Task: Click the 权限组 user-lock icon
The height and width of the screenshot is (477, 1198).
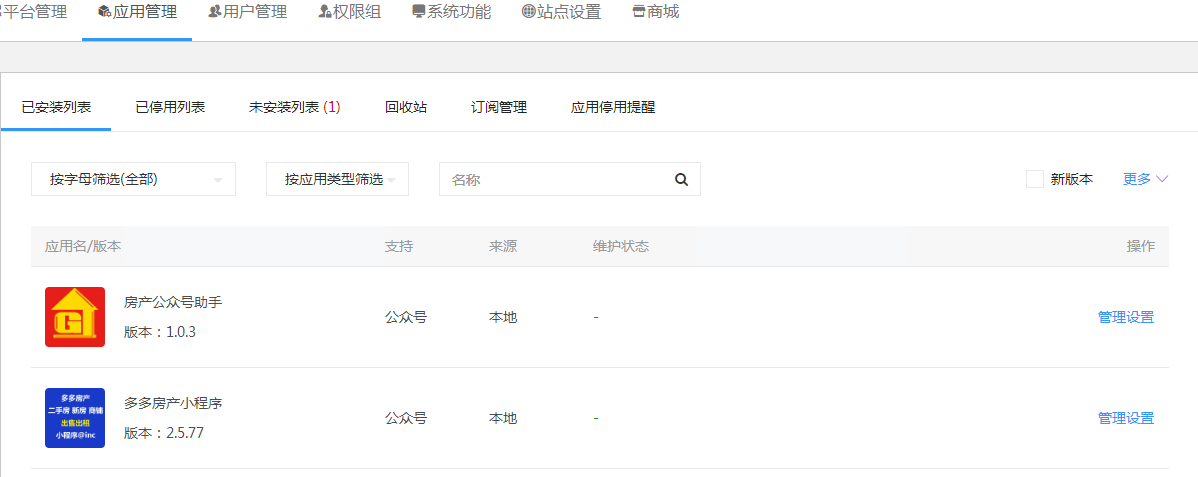Action: pyautogui.click(x=325, y=11)
